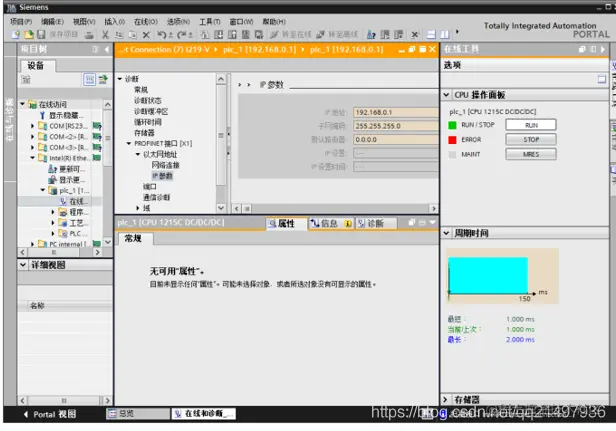Open the 视图(V) menu
This screenshot has height=431, width=616.
tap(84, 22)
